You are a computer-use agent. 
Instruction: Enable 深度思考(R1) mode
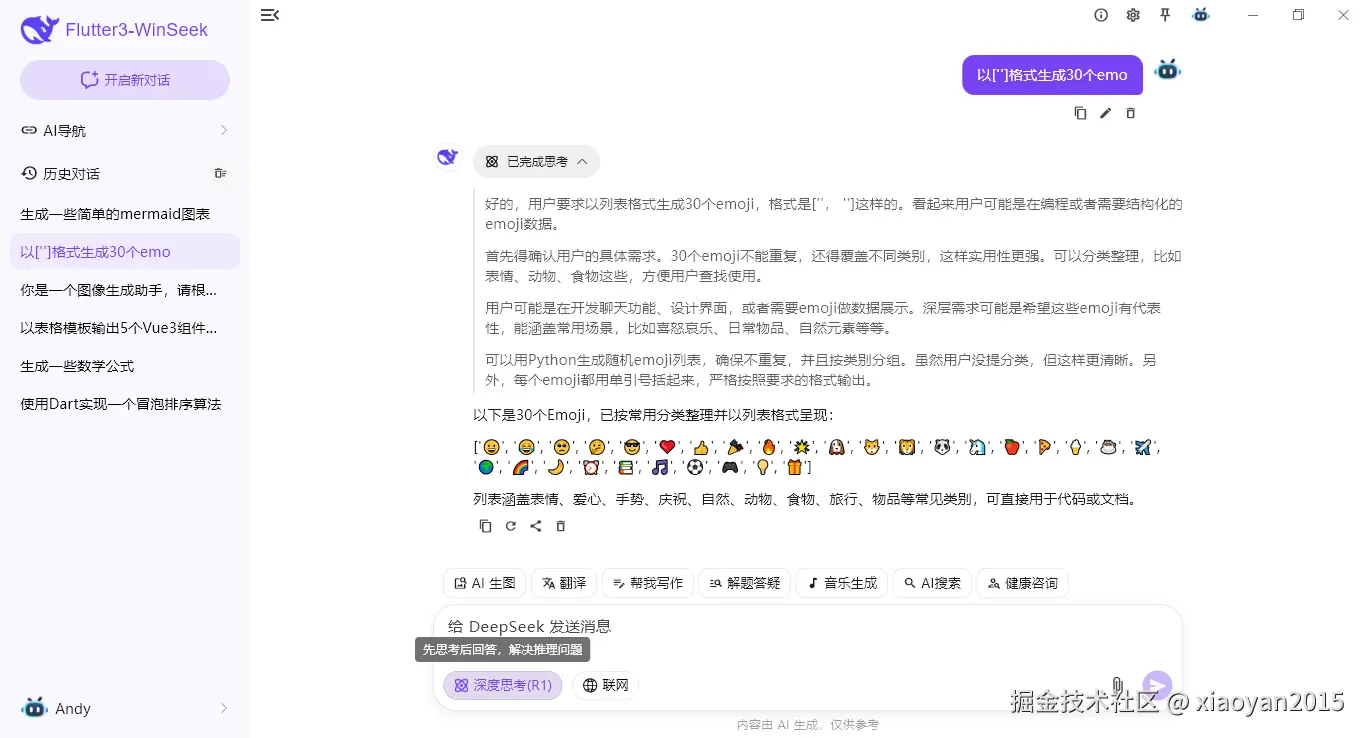tap(503, 685)
